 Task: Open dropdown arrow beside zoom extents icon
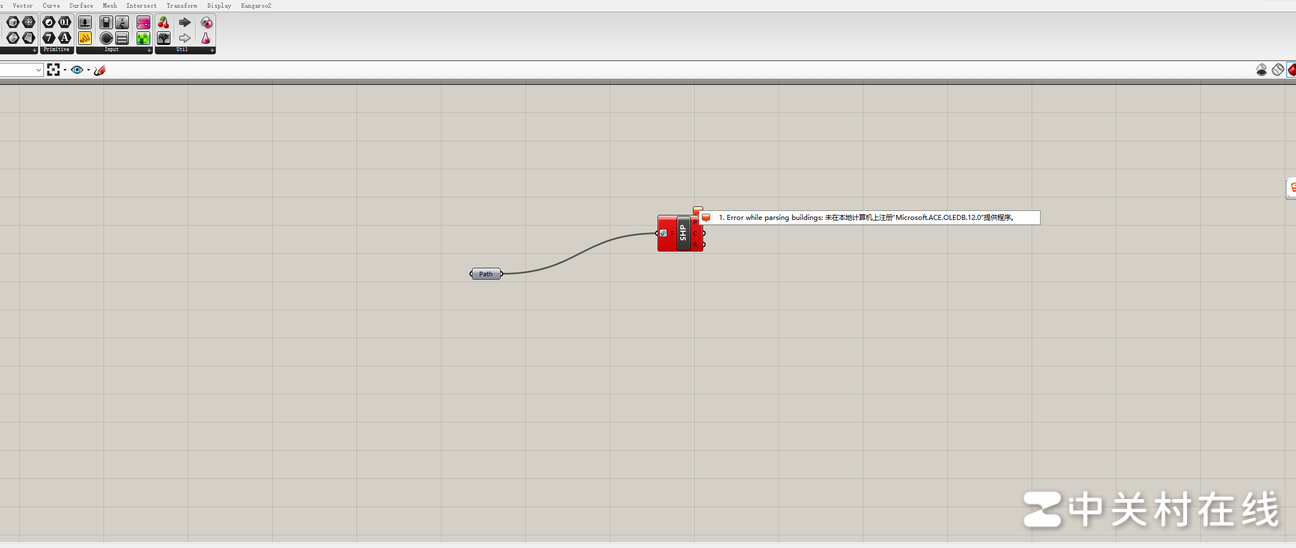click(65, 70)
